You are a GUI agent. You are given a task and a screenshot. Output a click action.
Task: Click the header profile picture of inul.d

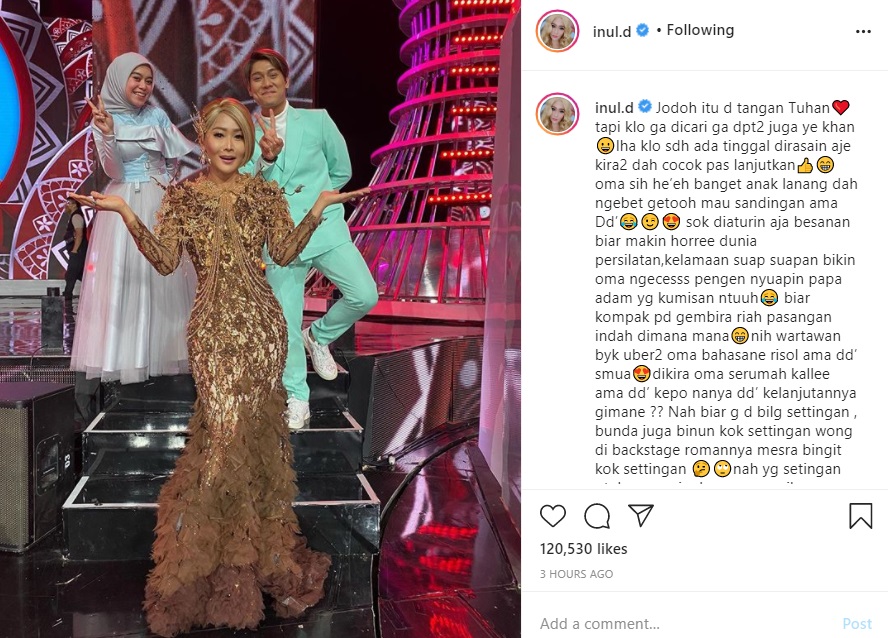[557, 31]
